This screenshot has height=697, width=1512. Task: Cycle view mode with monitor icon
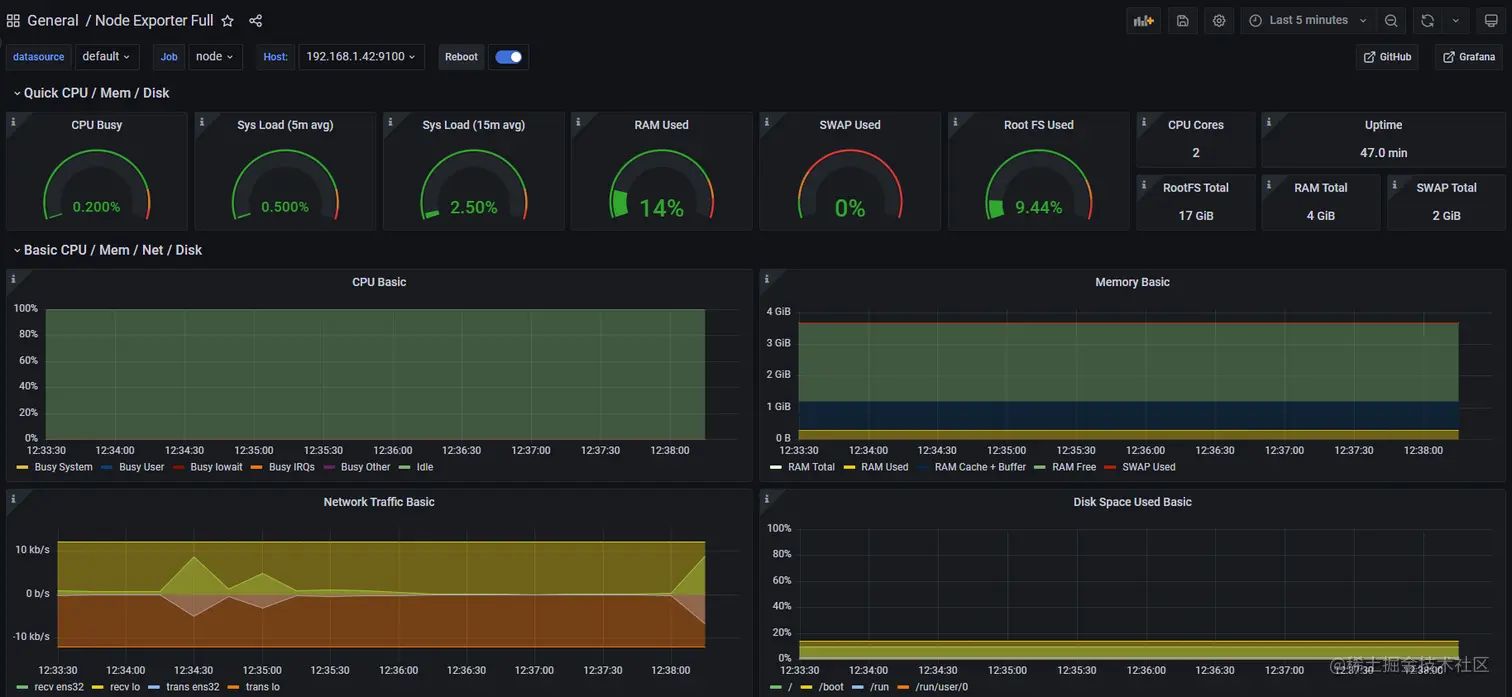point(1491,20)
